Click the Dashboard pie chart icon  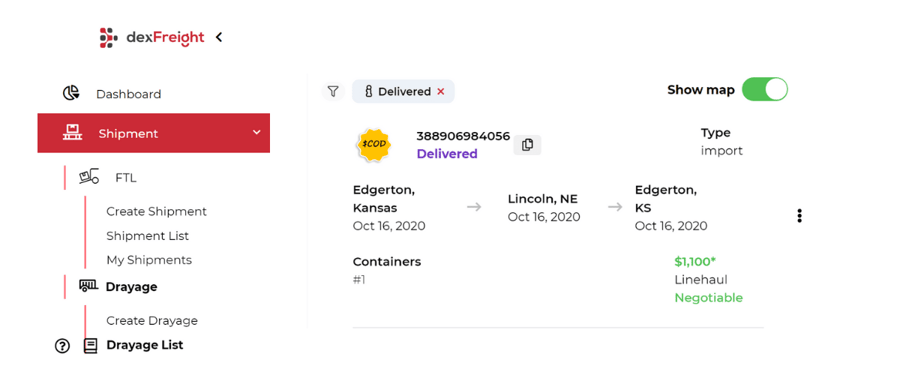tap(71, 94)
